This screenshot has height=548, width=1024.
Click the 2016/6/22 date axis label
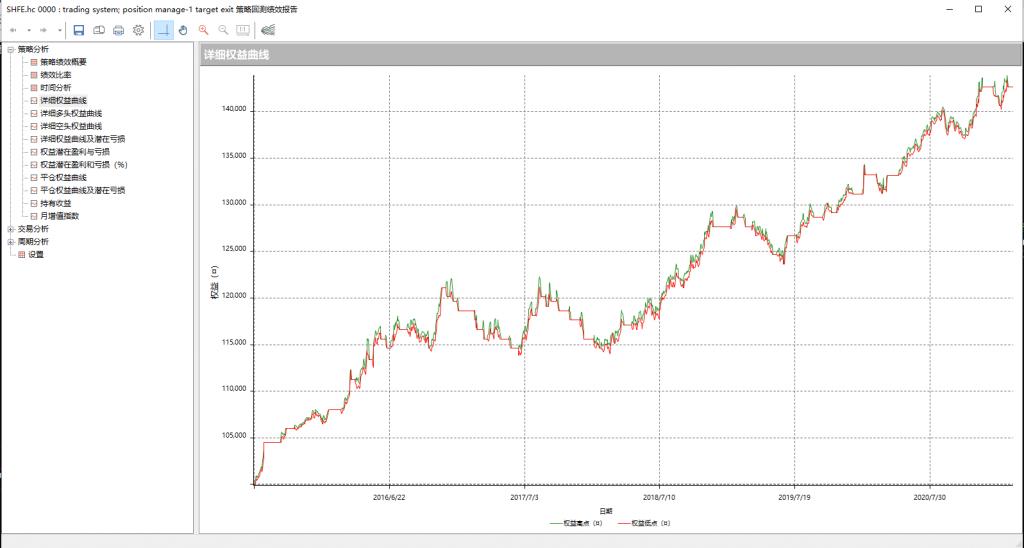coord(389,498)
